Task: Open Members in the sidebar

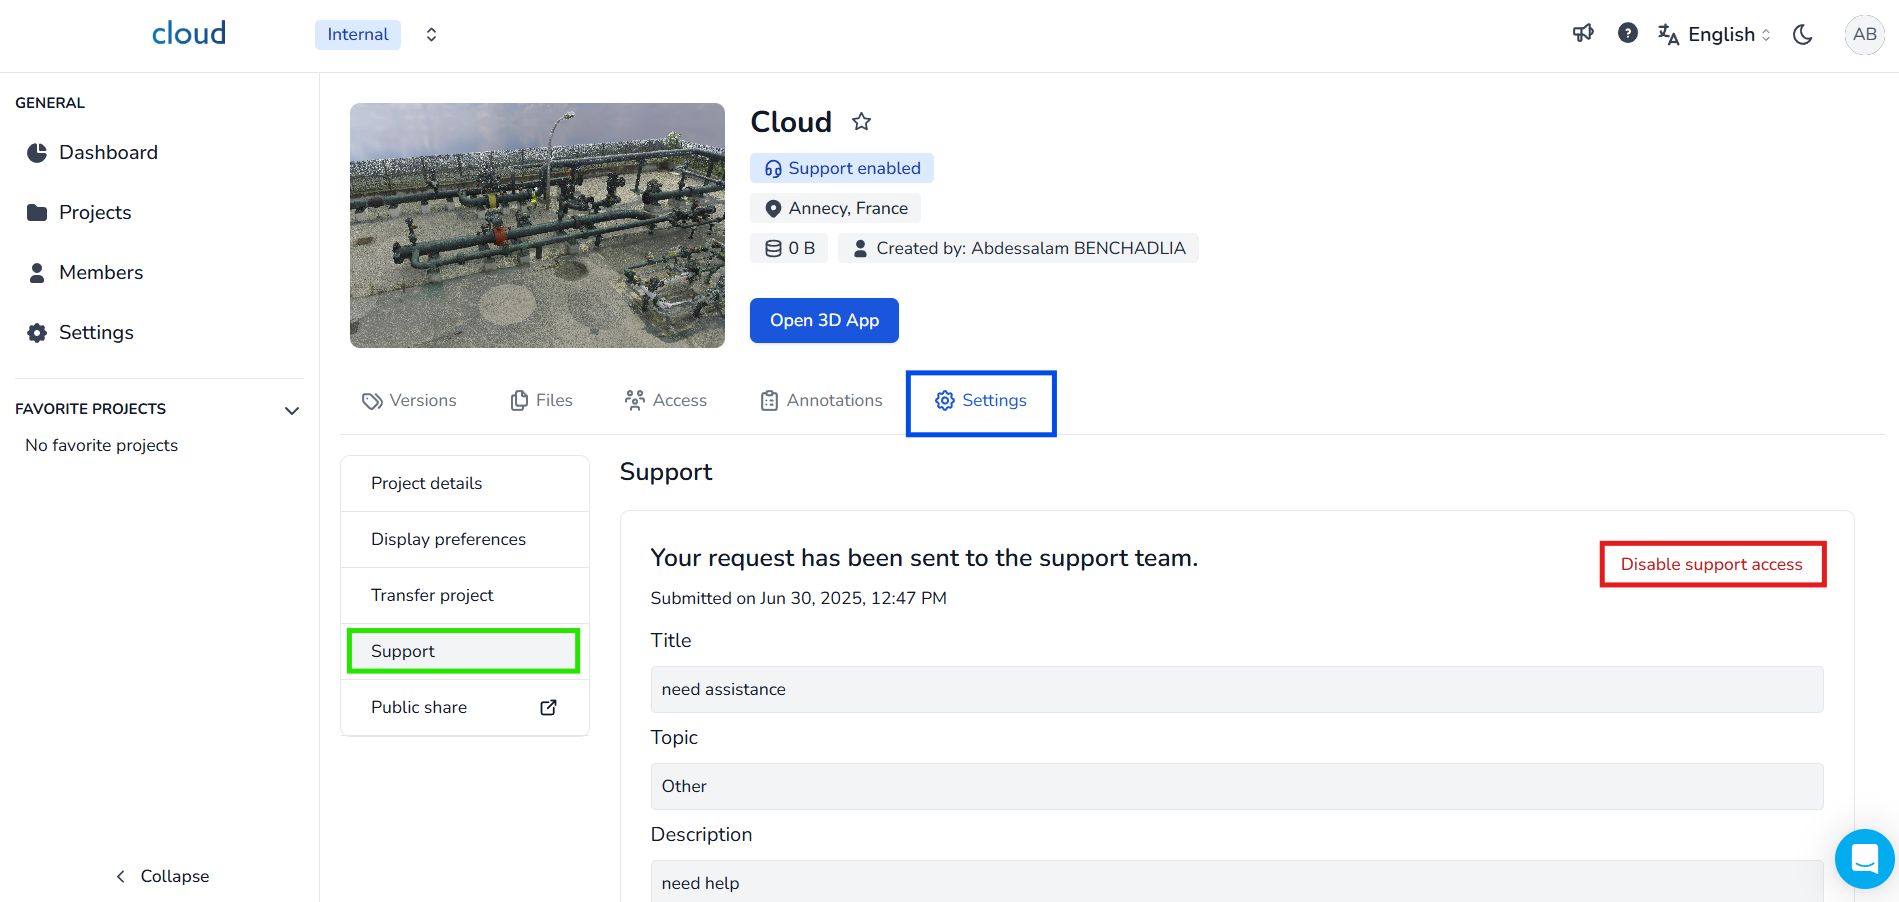Action: pos(100,273)
